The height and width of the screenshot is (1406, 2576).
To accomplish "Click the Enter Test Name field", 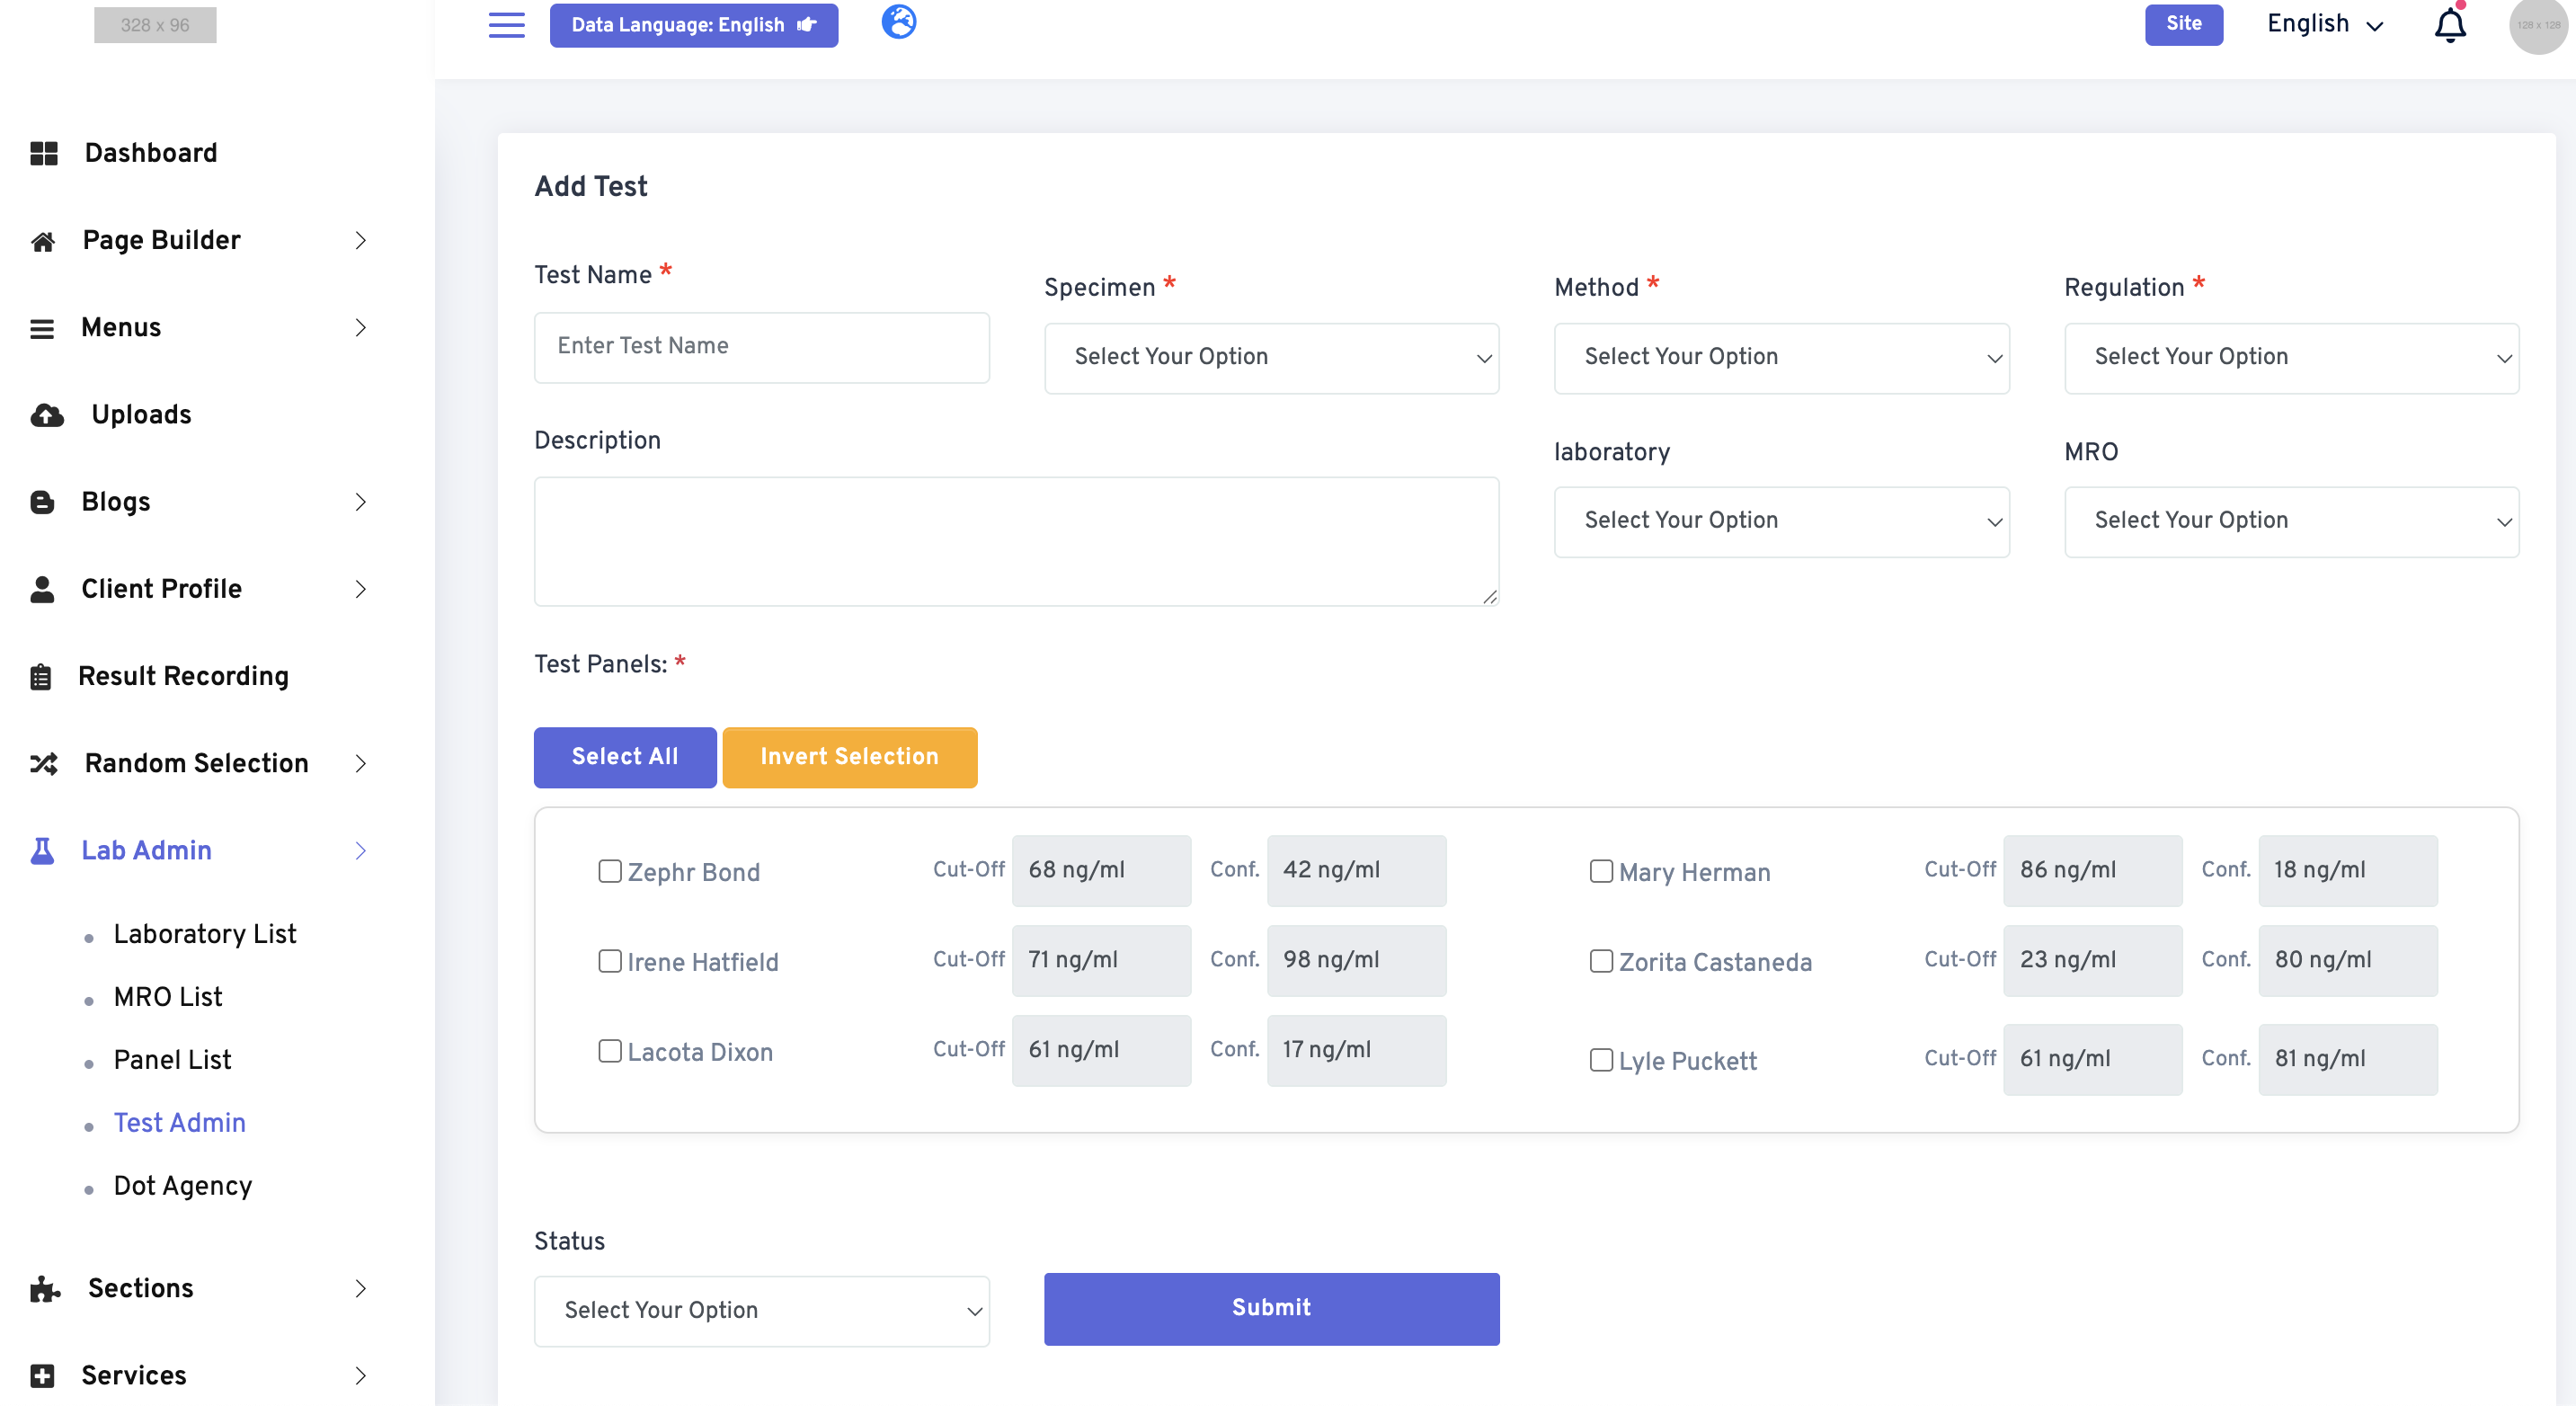I will (761, 346).
